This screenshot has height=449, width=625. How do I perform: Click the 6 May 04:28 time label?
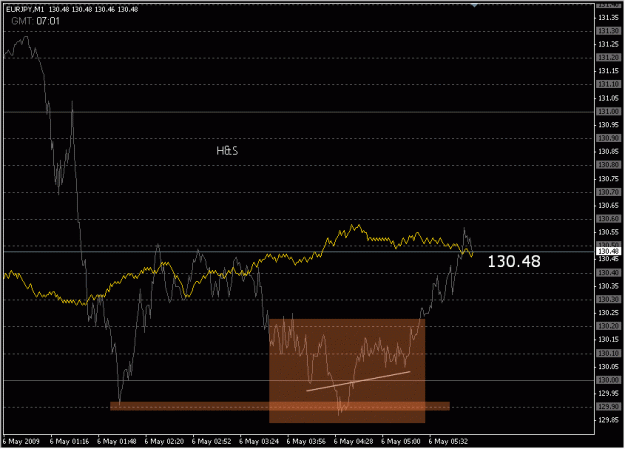(x=353, y=441)
